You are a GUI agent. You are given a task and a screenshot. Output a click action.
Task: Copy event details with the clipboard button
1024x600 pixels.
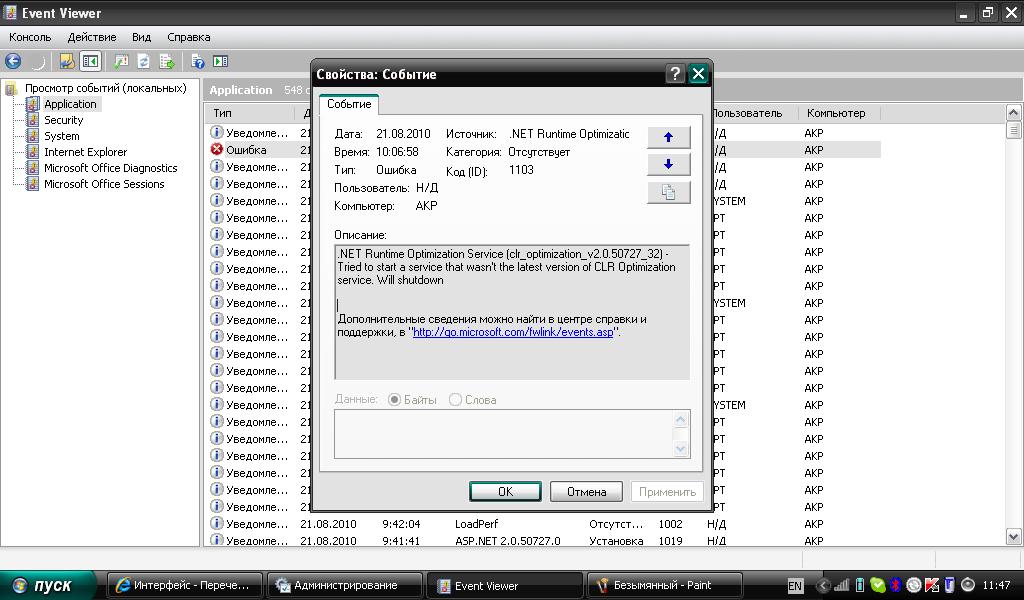click(x=668, y=192)
